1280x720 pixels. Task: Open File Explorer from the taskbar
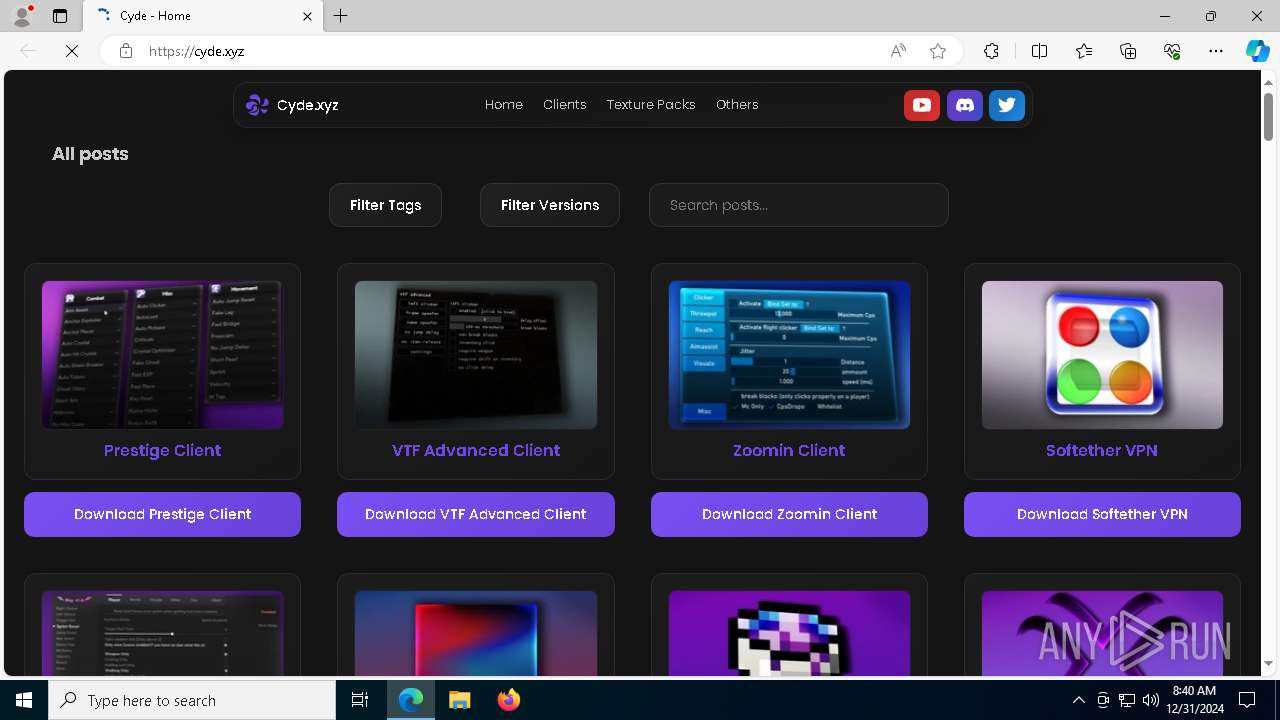pos(459,700)
